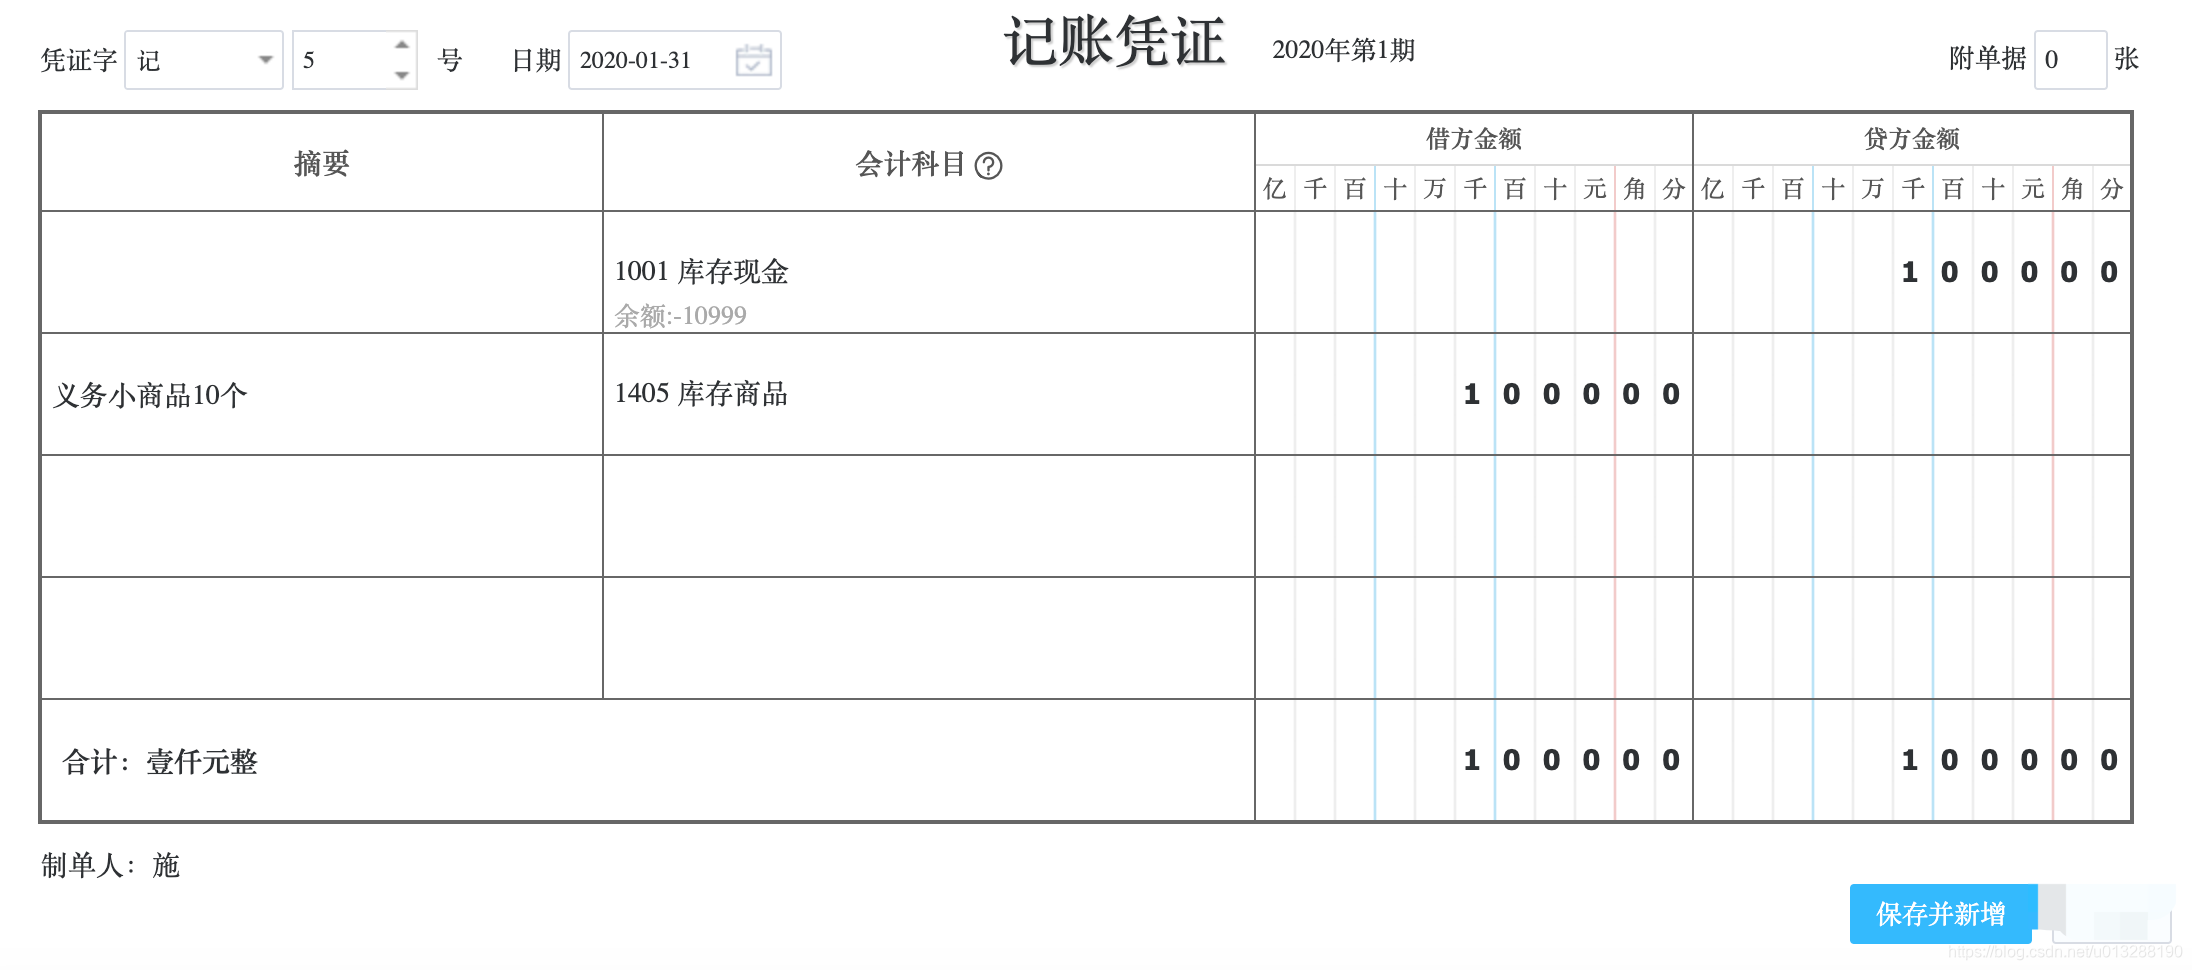This screenshot has height=970, width=2192.
Task: Open the calendar date picker icon
Action: (x=753, y=60)
